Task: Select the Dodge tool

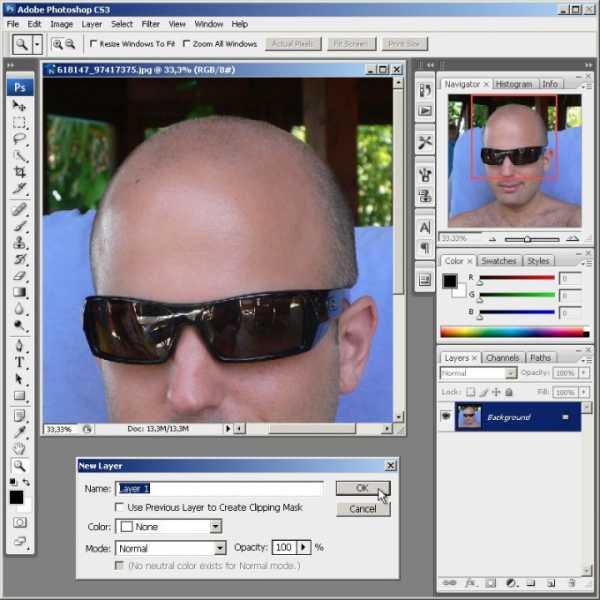Action: 19,325
